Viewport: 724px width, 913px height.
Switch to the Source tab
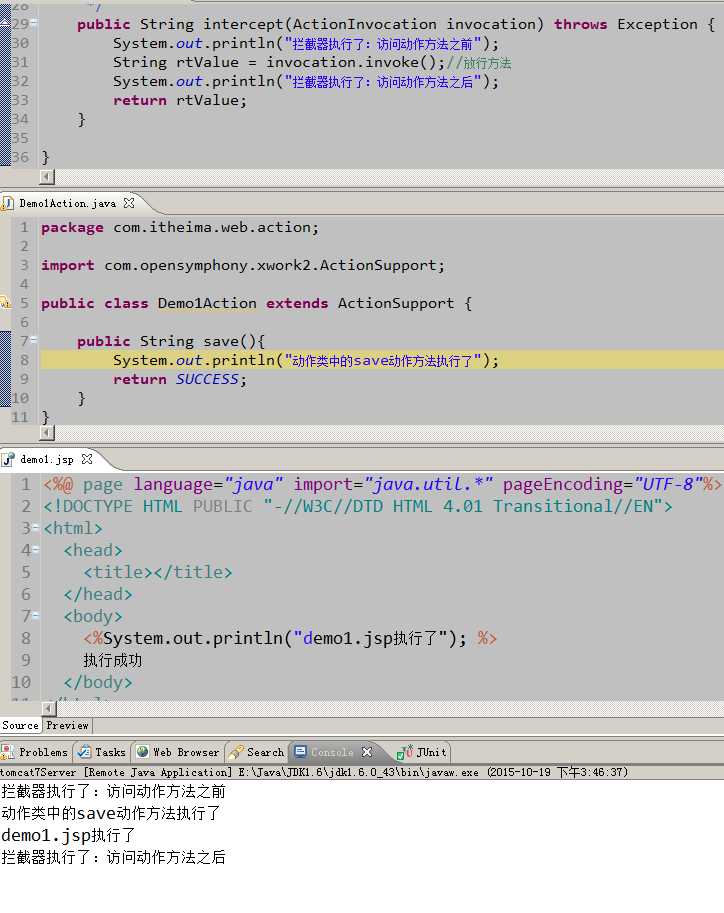point(20,726)
